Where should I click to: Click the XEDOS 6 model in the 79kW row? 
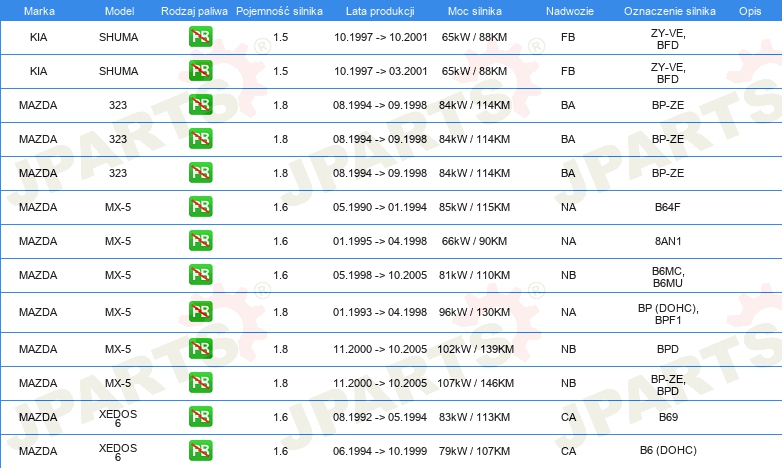click(x=118, y=452)
